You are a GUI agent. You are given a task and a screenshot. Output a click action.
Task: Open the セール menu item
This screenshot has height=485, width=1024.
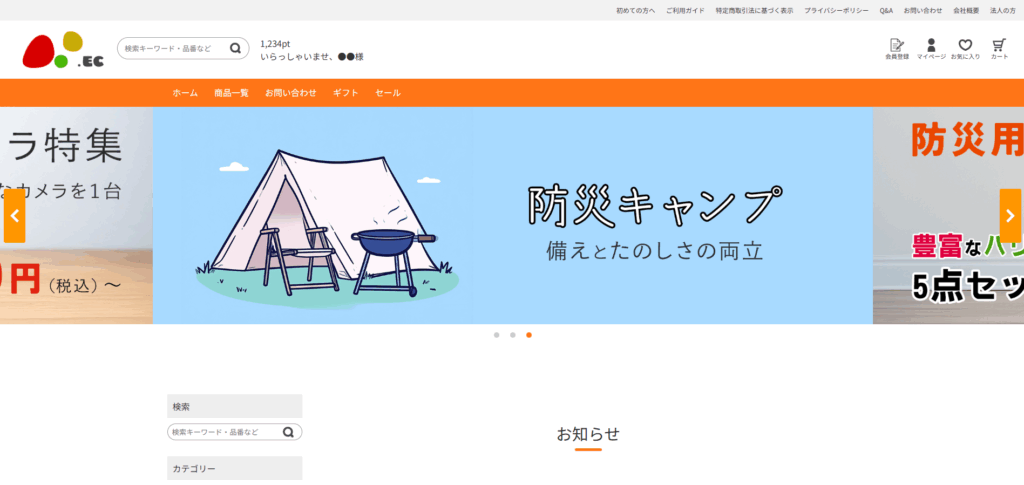[388, 93]
